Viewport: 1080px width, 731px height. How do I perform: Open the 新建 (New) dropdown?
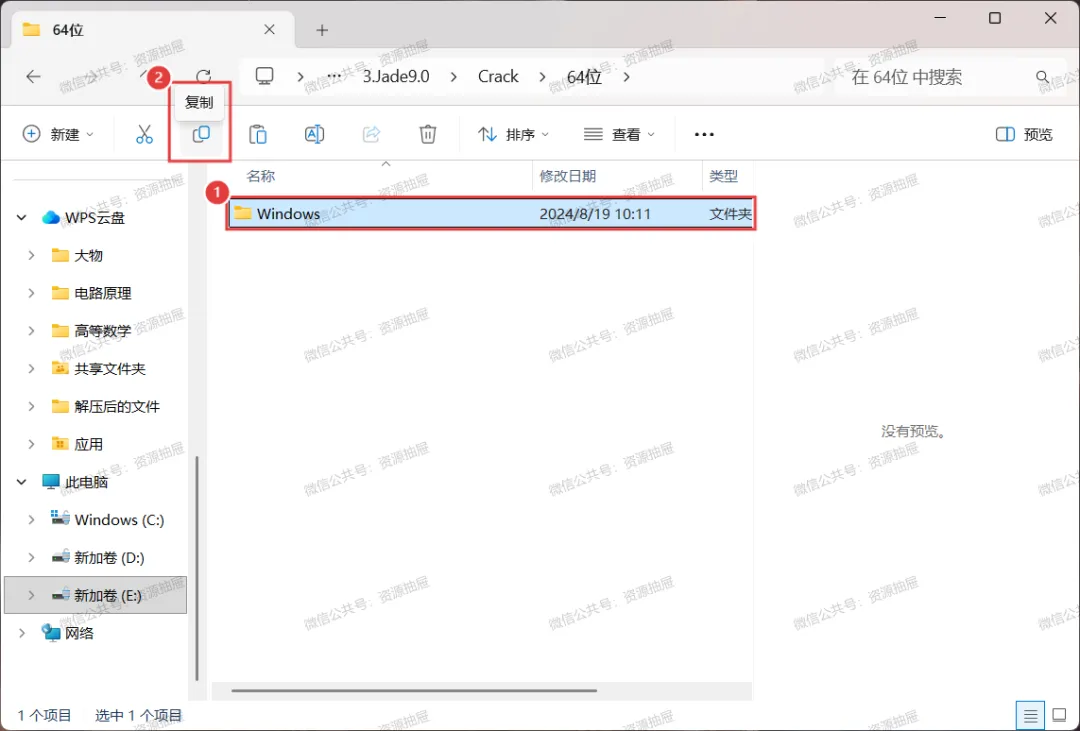click(58, 134)
